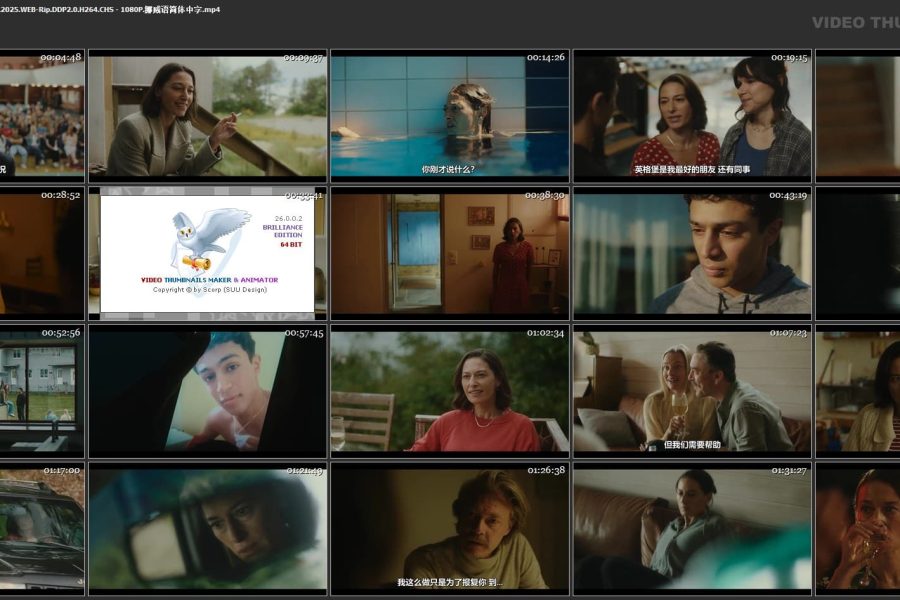Open the young man in hoodie thumbnail
The image size is (900, 600).
692,253
